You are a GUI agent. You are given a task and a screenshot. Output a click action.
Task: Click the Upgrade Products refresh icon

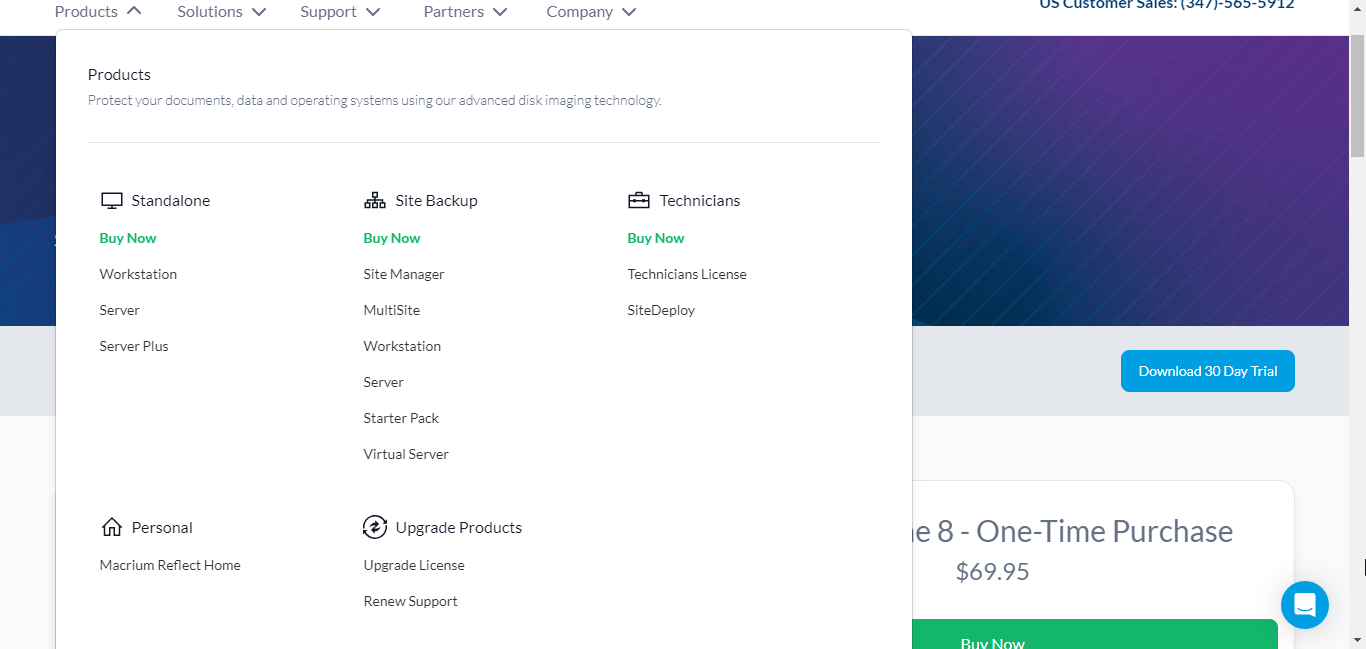click(x=375, y=527)
